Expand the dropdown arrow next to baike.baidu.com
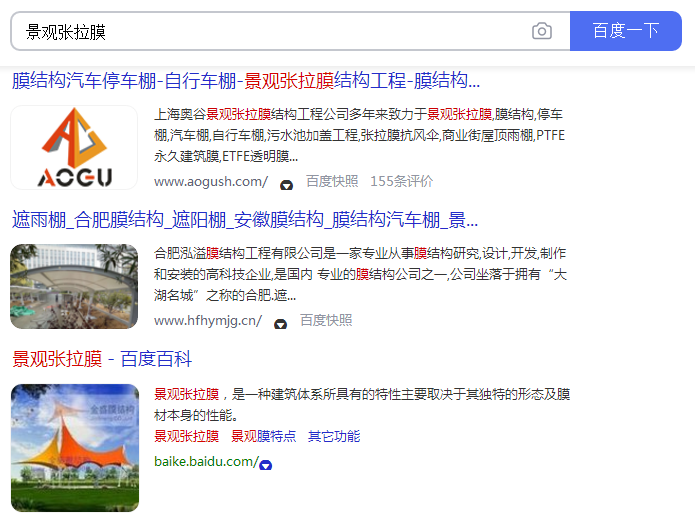 click(266, 465)
